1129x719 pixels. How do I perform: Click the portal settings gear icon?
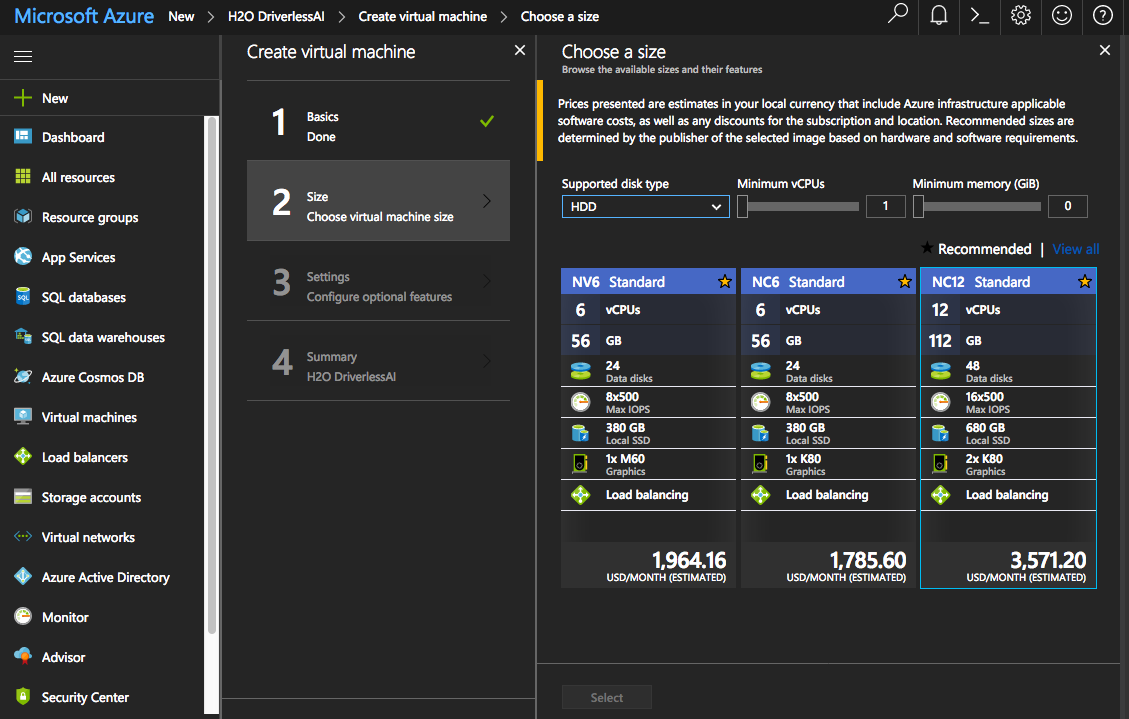tap(1020, 17)
